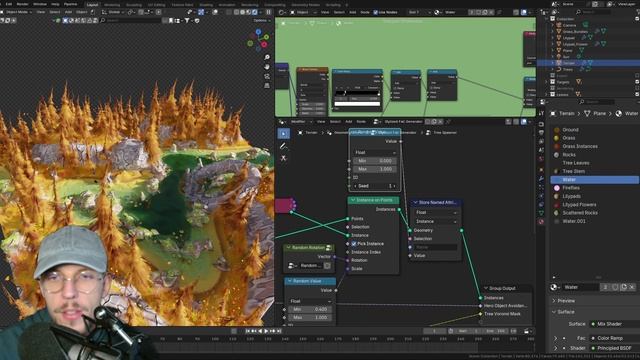Toggle Collection visibility checkbox in outliner
This screenshot has width=640, height=360.
coord(637,19)
